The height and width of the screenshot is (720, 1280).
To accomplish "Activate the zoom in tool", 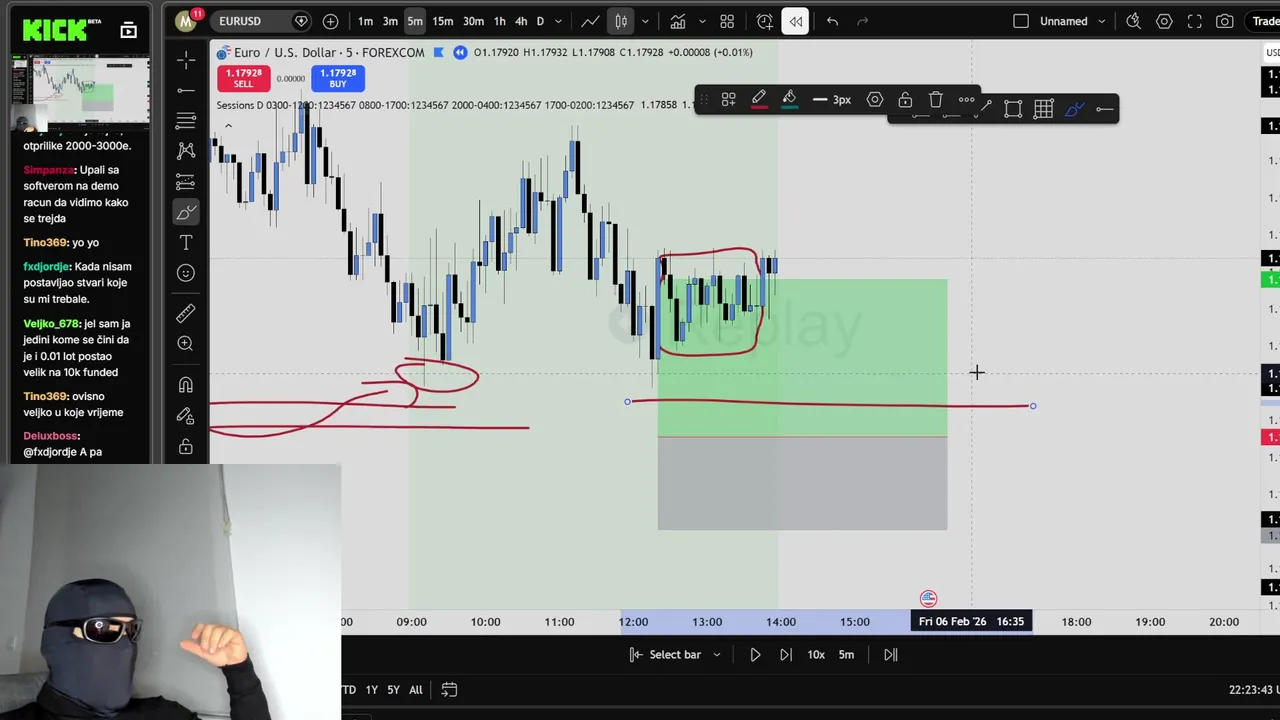I will coord(186,344).
